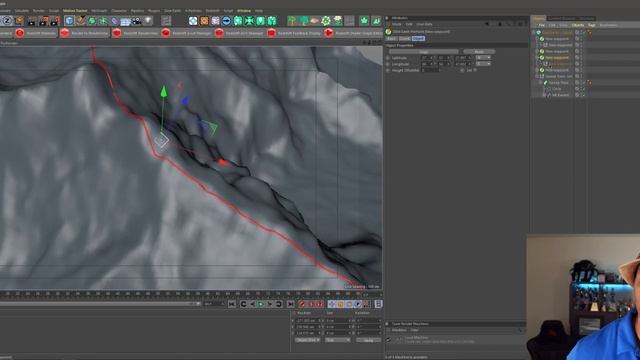640x360 pixels.
Task: Open the Machine menu in Team Render
Action: coord(399,330)
